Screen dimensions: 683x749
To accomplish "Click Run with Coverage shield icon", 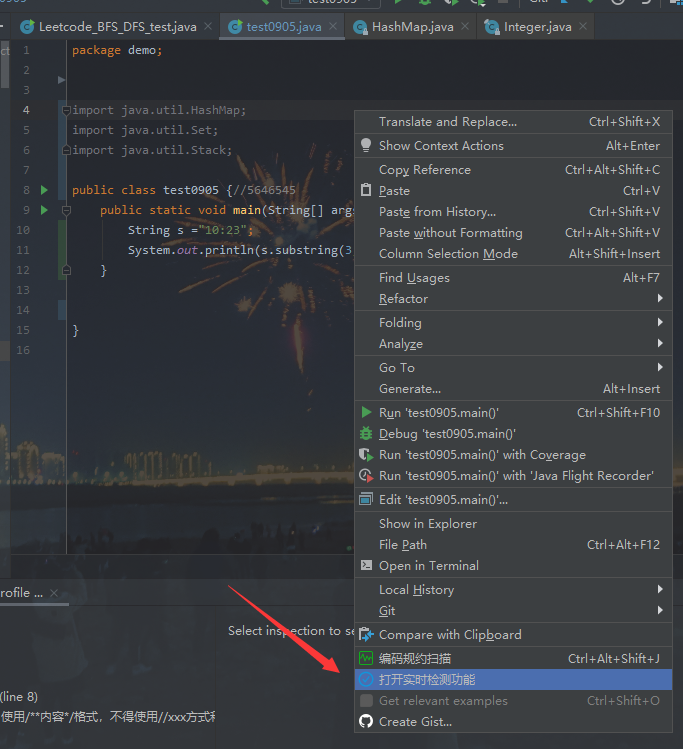I will point(366,454).
